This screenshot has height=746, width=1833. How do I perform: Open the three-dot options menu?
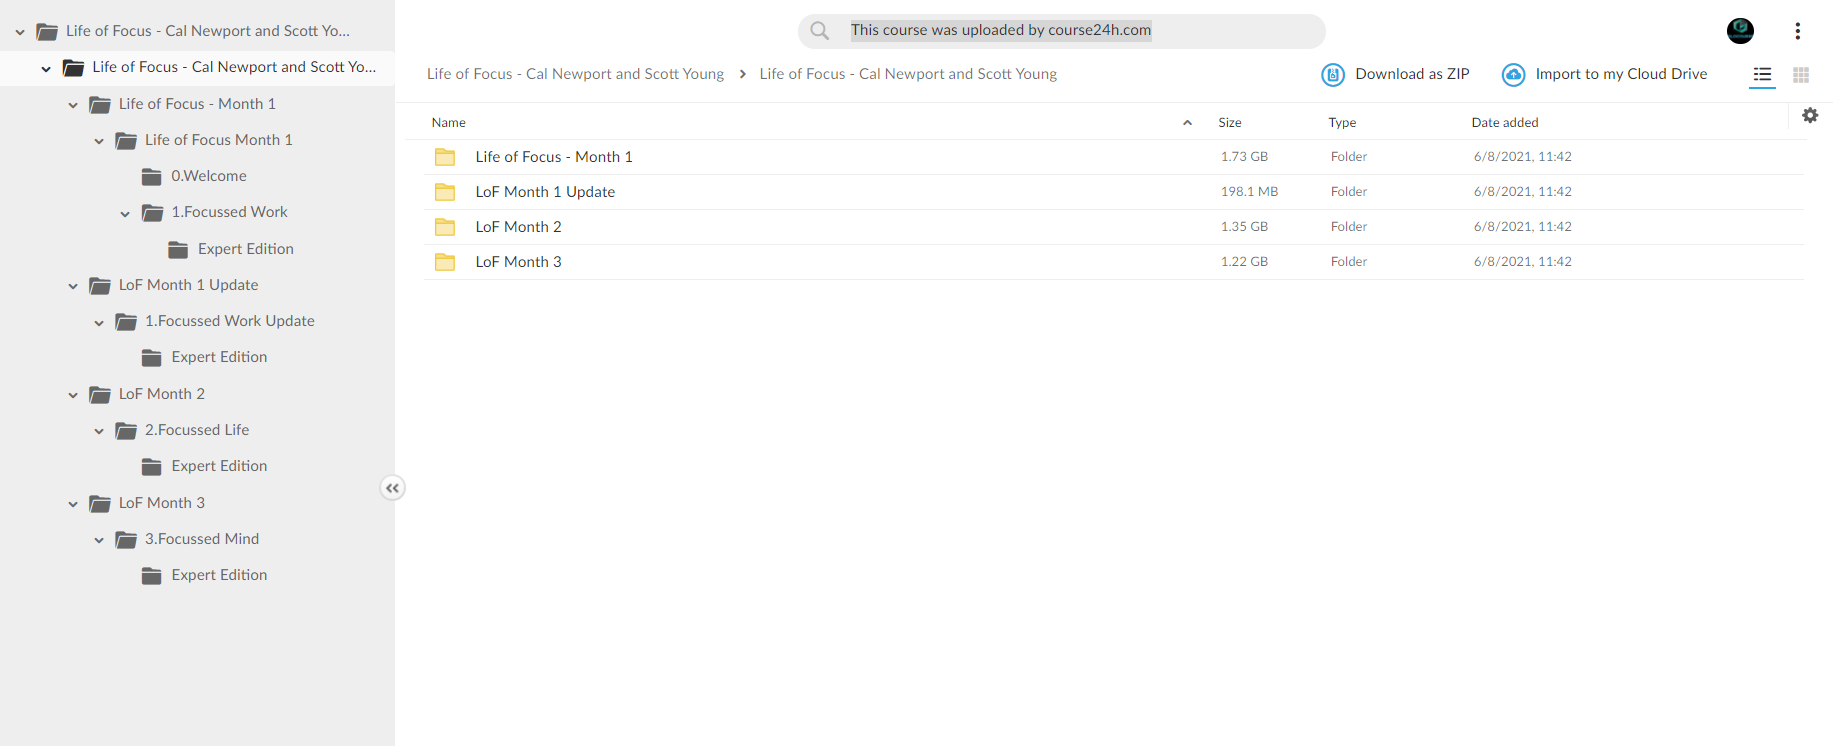tap(1797, 31)
